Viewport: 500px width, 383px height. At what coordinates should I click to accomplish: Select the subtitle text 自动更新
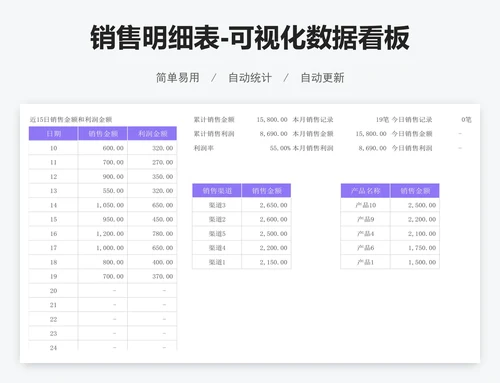coord(322,78)
